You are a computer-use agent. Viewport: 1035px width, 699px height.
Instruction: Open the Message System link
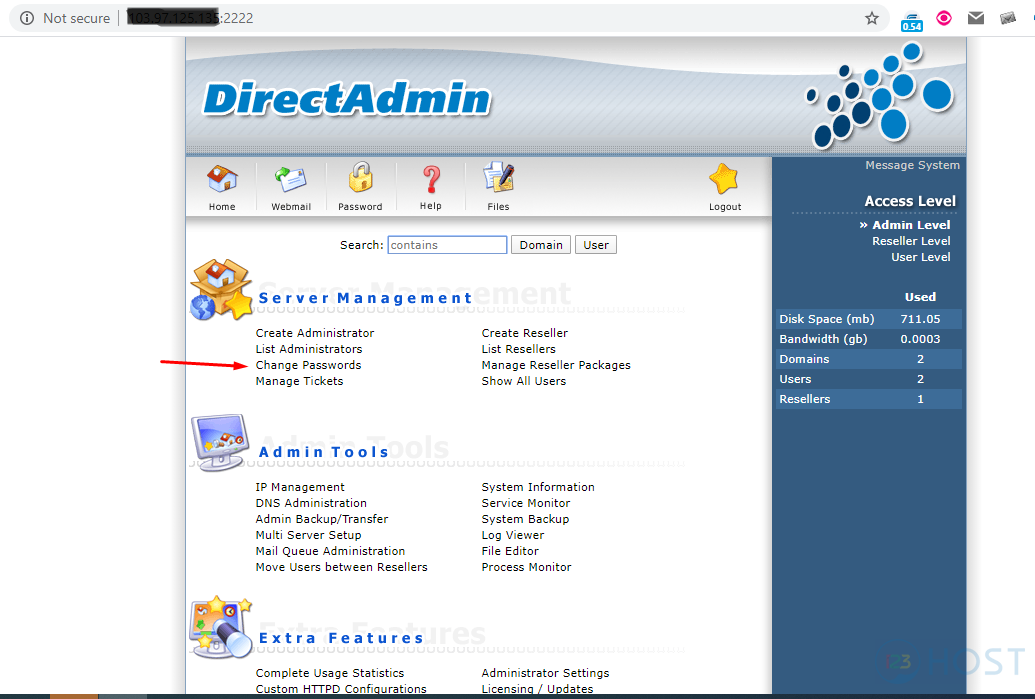pos(912,165)
